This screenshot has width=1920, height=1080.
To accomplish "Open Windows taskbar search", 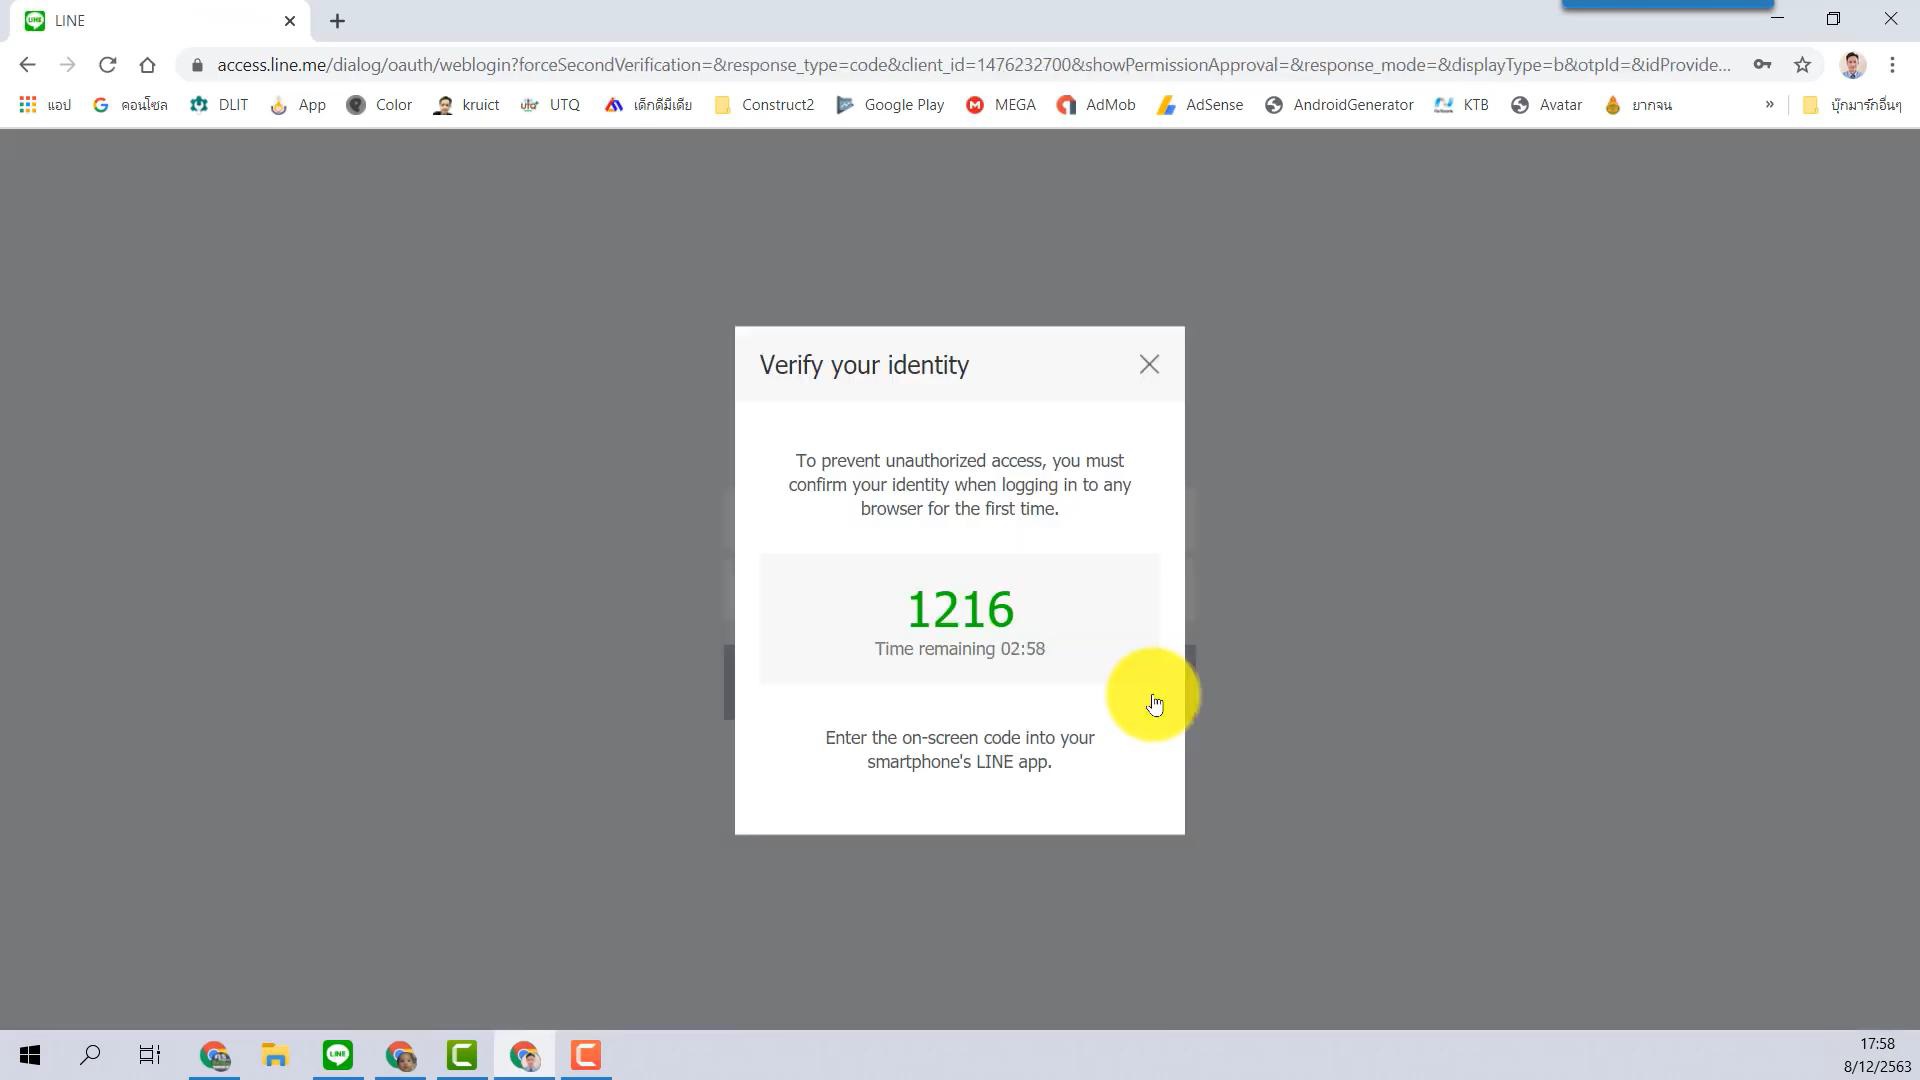I will [x=90, y=1055].
